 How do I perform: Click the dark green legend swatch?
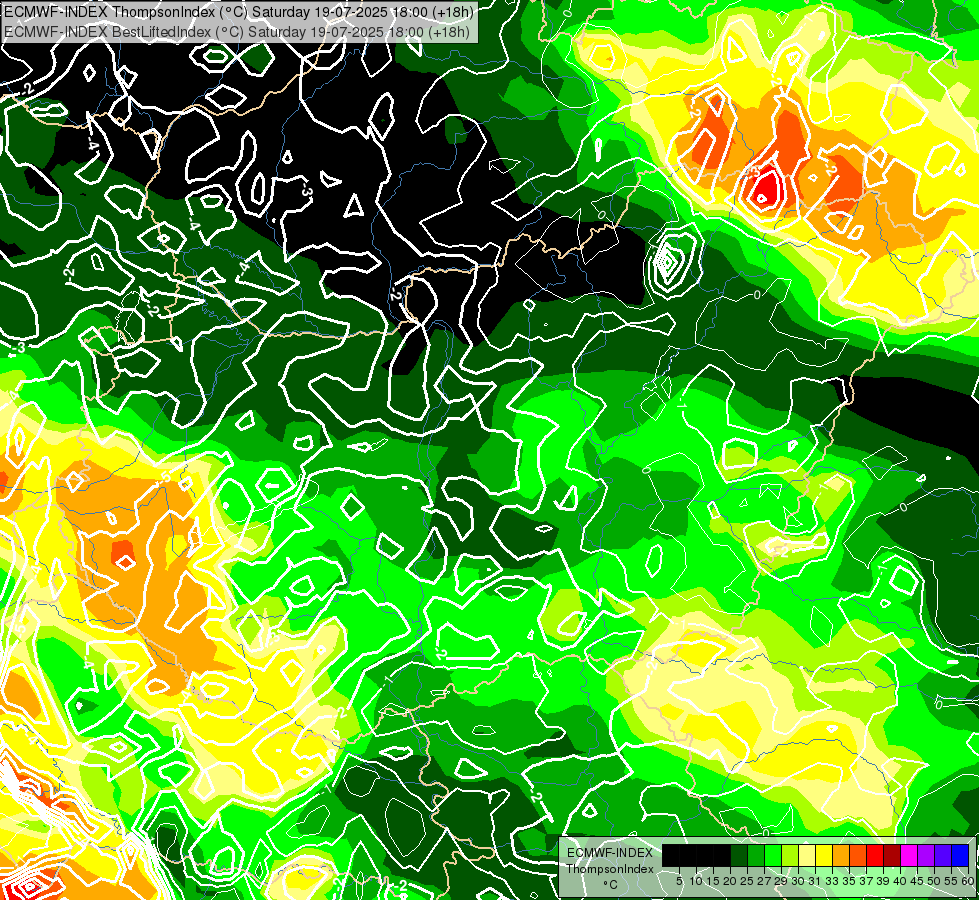tap(739, 855)
